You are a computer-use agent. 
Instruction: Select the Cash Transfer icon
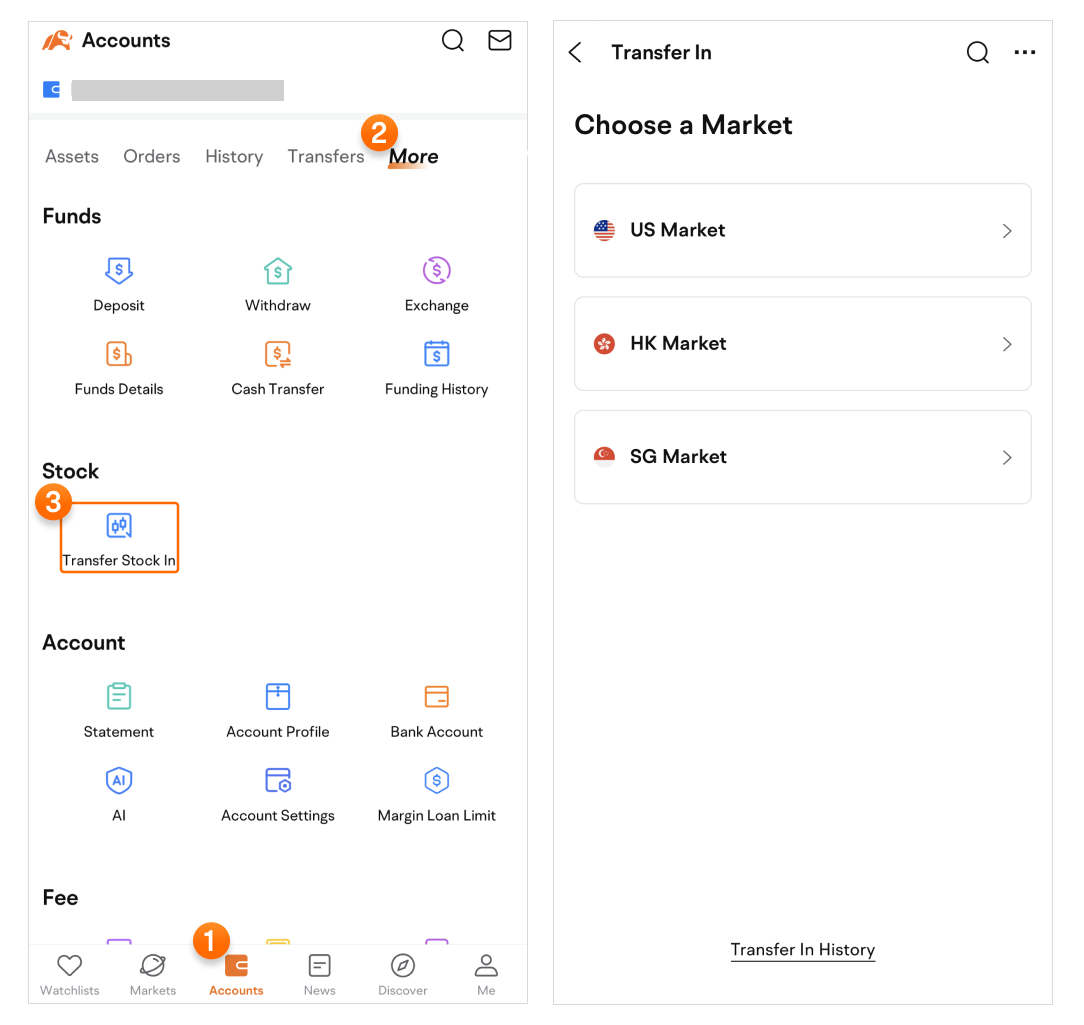tap(277, 355)
